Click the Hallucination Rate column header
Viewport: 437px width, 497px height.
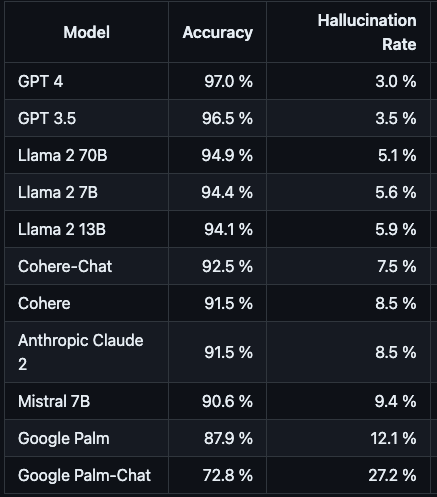[367, 32]
